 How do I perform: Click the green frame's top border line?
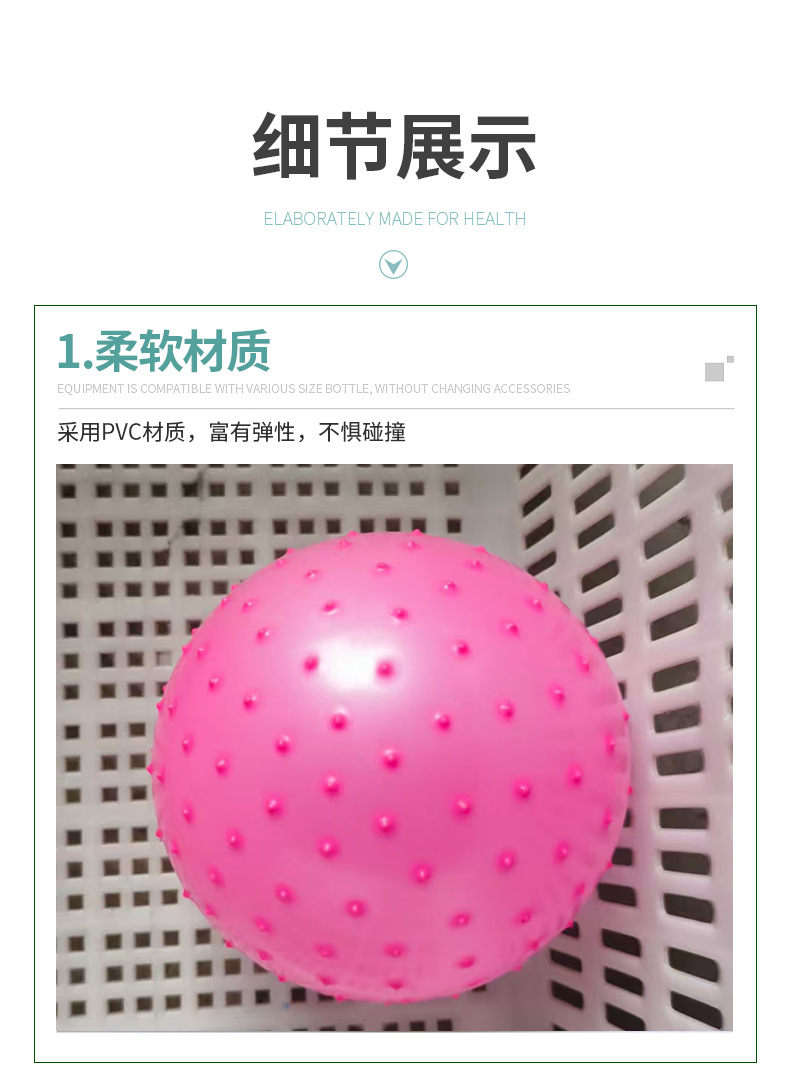coord(395,306)
